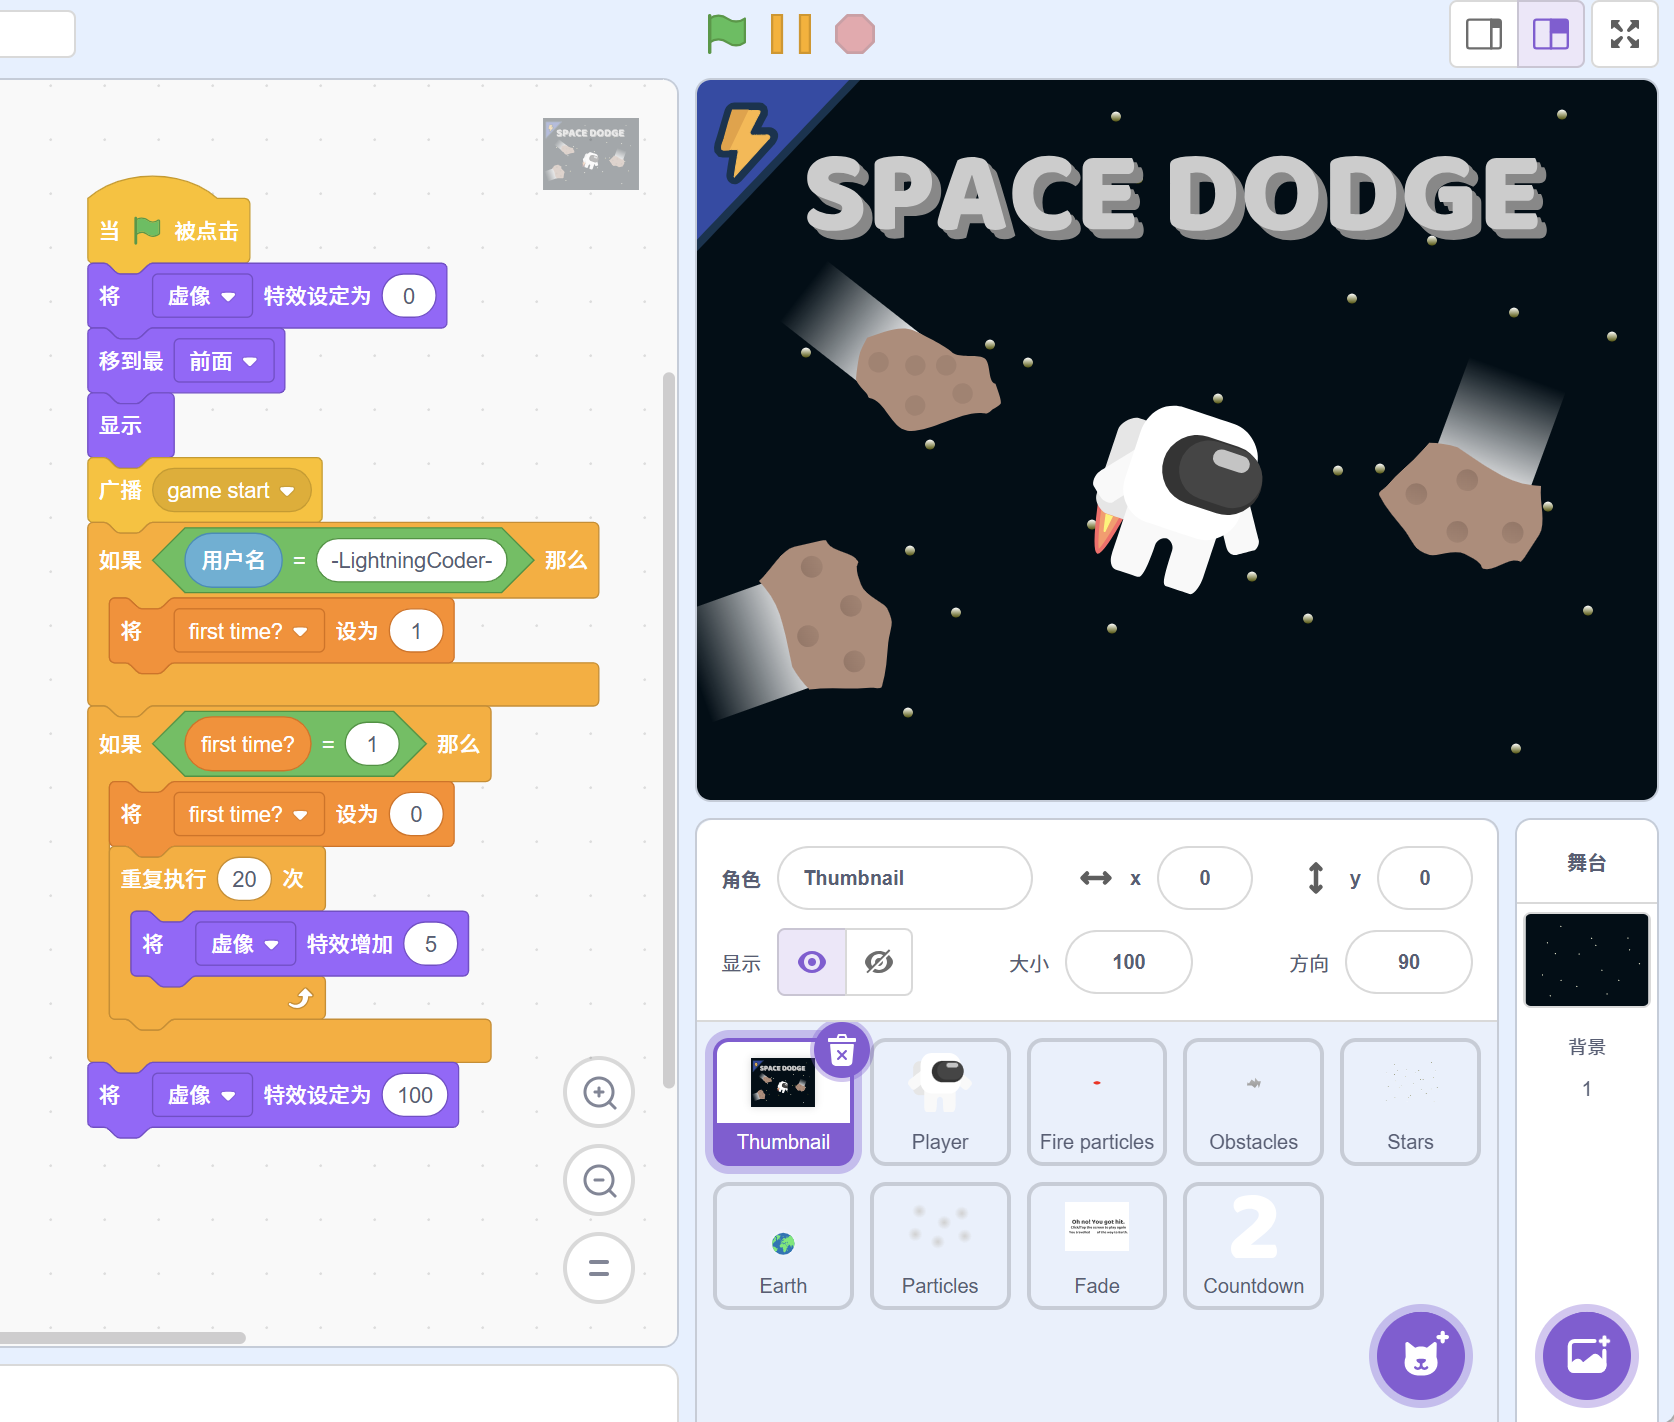Zoom in on the code workspace
This screenshot has height=1422, width=1674.
[x=599, y=1093]
